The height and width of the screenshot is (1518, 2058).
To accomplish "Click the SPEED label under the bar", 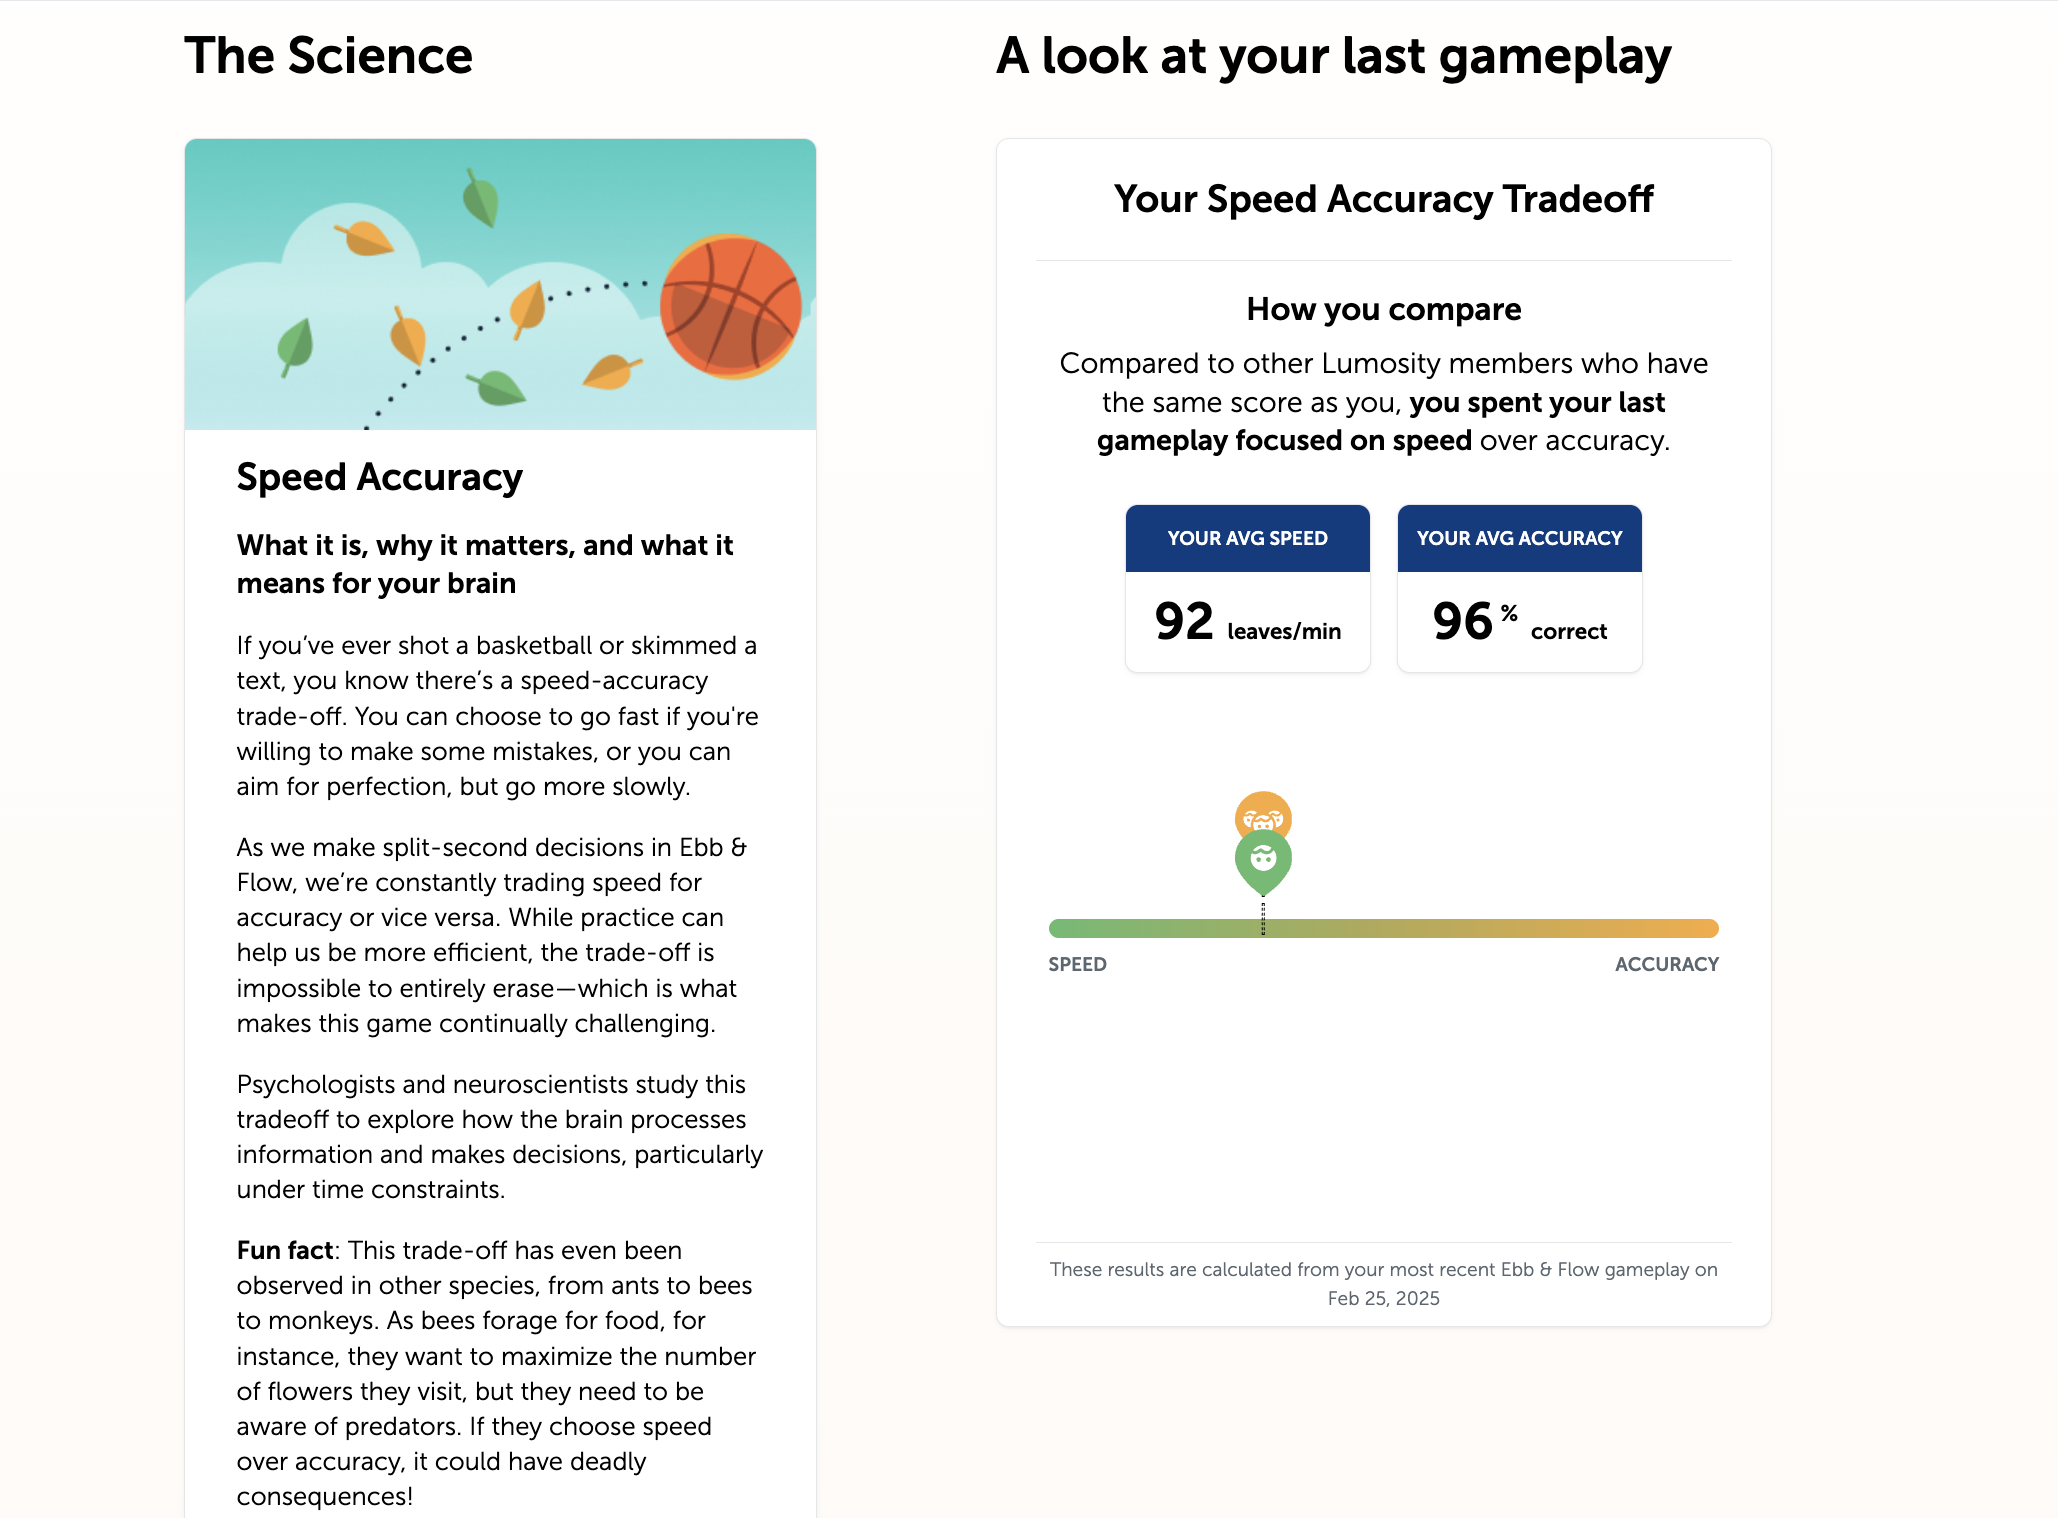I will tap(1077, 964).
